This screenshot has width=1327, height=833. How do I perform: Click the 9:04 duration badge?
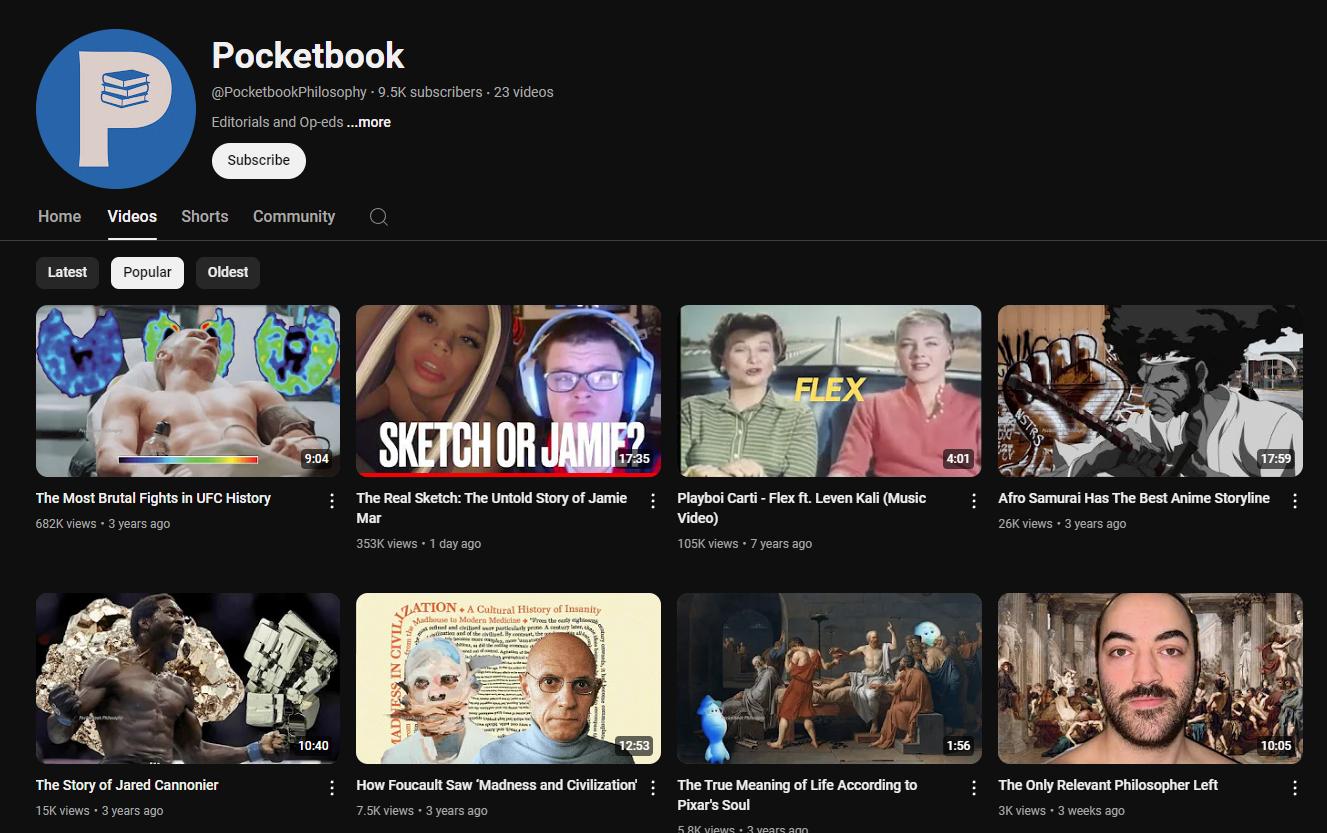coord(316,459)
